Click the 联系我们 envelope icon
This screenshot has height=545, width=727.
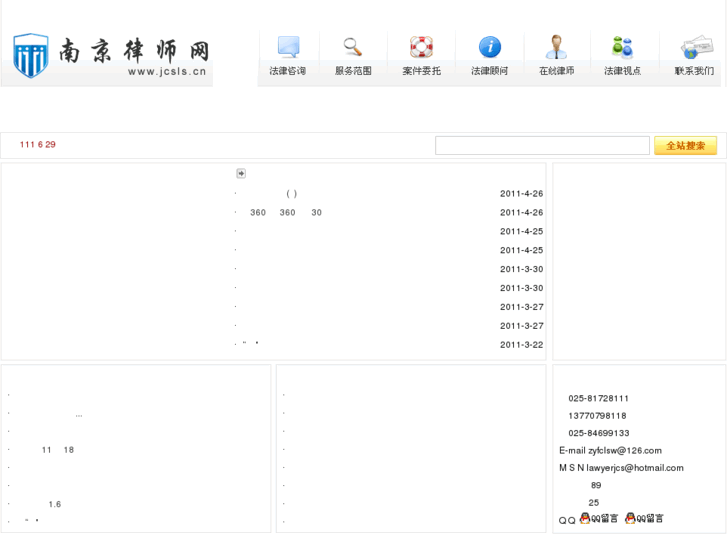696,47
